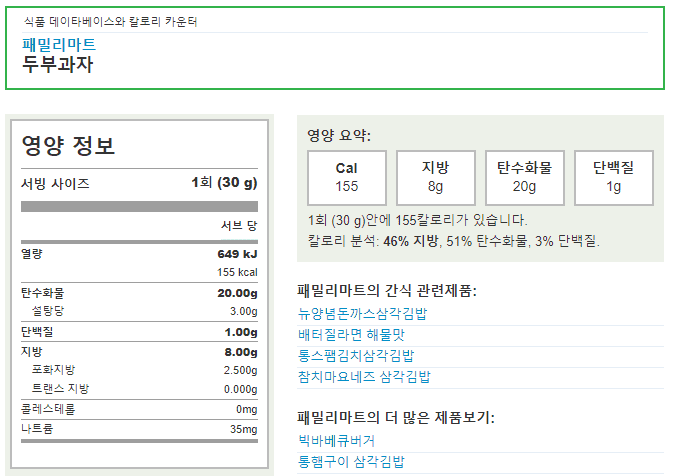Image resolution: width=673 pixels, height=476 pixels.
Task: Click the 더 많은 제품보기 section heading
Action: (x=396, y=418)
